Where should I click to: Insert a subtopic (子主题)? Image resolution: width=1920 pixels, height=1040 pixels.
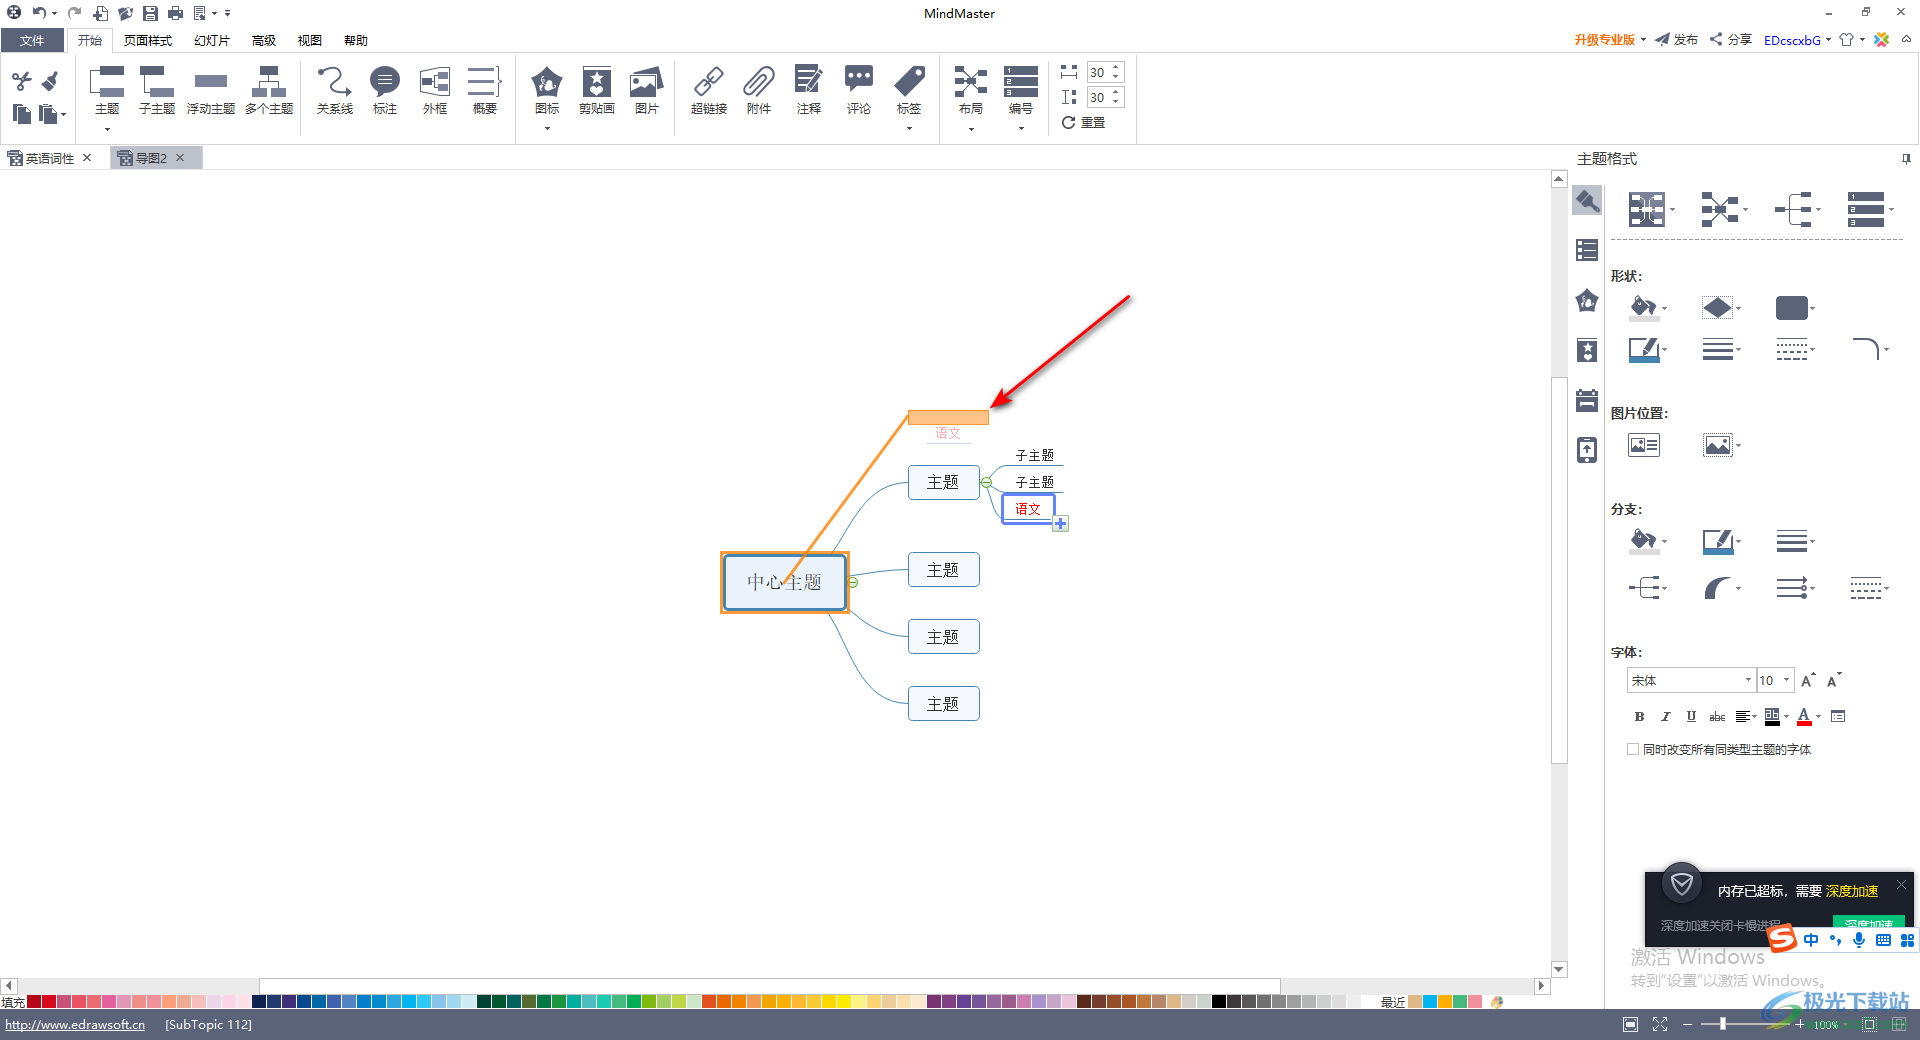pos(157,90)
